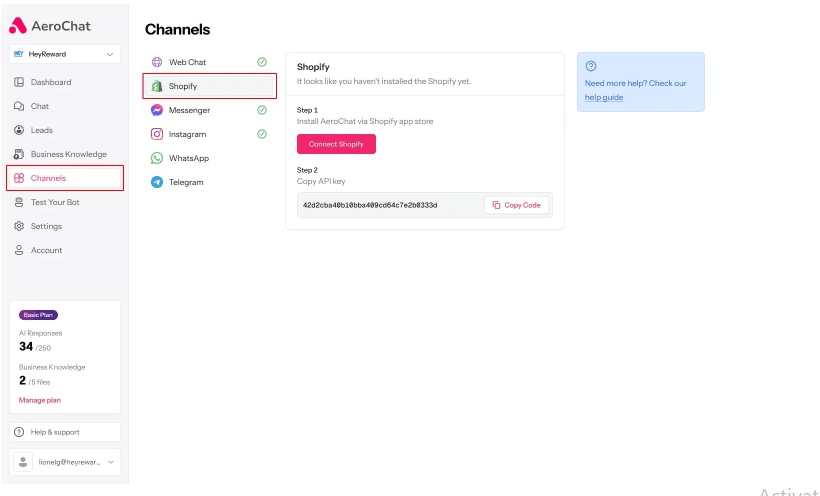Click the Web Chat globe icon
820x496 pixels.
157,62
